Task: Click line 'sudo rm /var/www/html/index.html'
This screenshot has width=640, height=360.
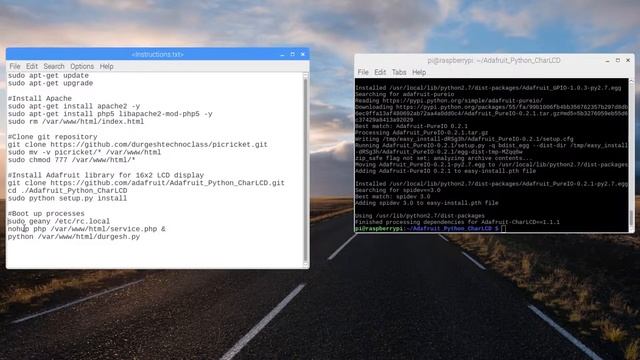Action: (76, 122)
